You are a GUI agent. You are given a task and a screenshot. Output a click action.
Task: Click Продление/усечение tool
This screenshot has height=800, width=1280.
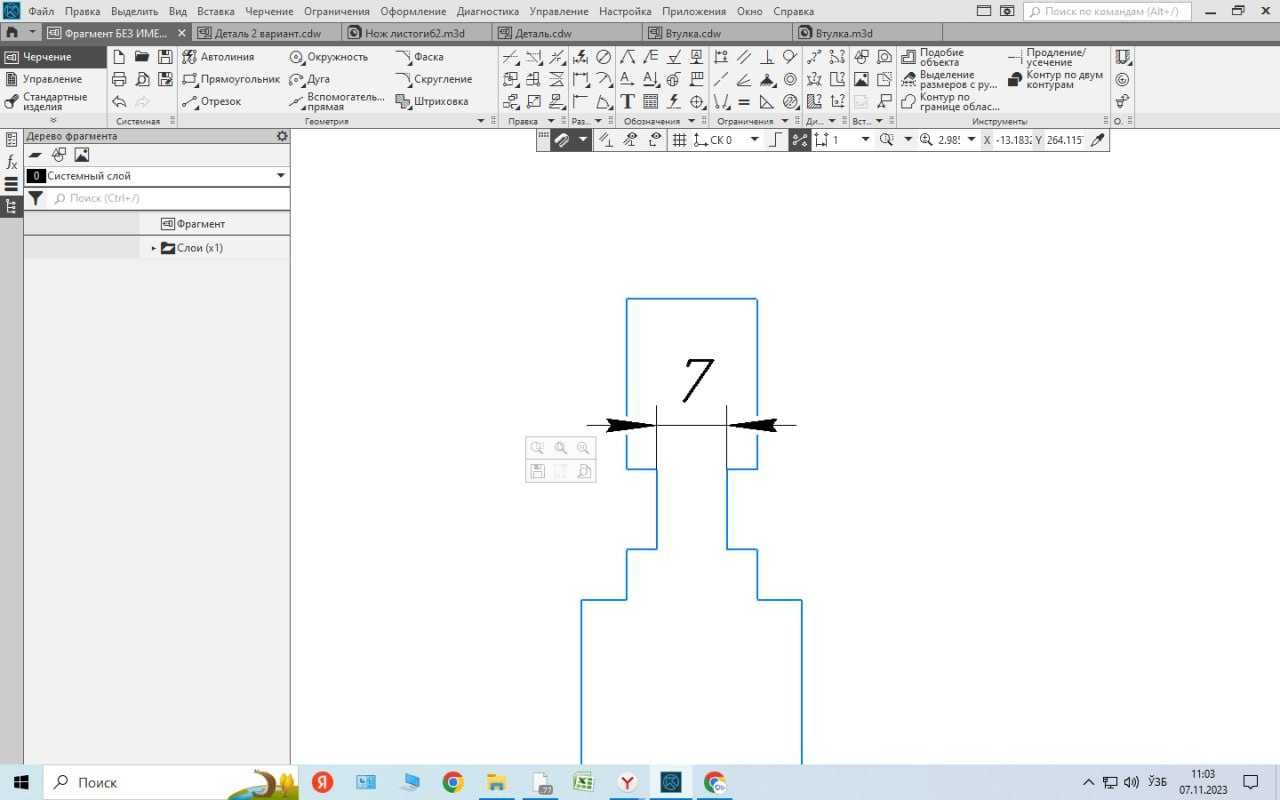[x=1046, y=57]
